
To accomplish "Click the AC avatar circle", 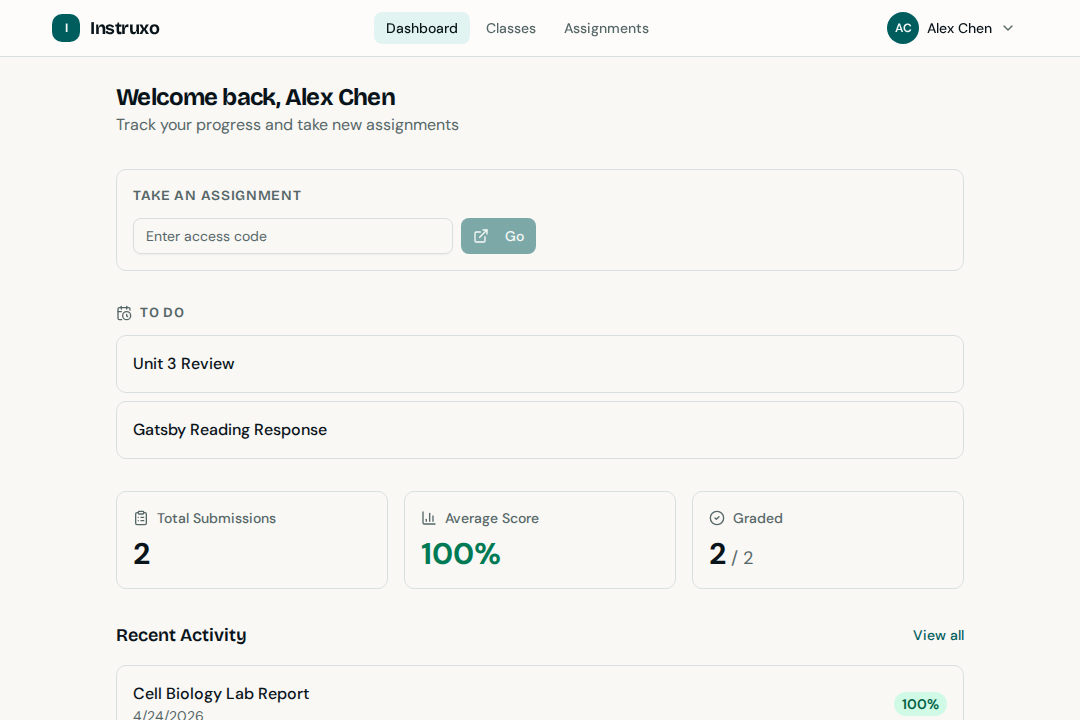I will point(902,28).
